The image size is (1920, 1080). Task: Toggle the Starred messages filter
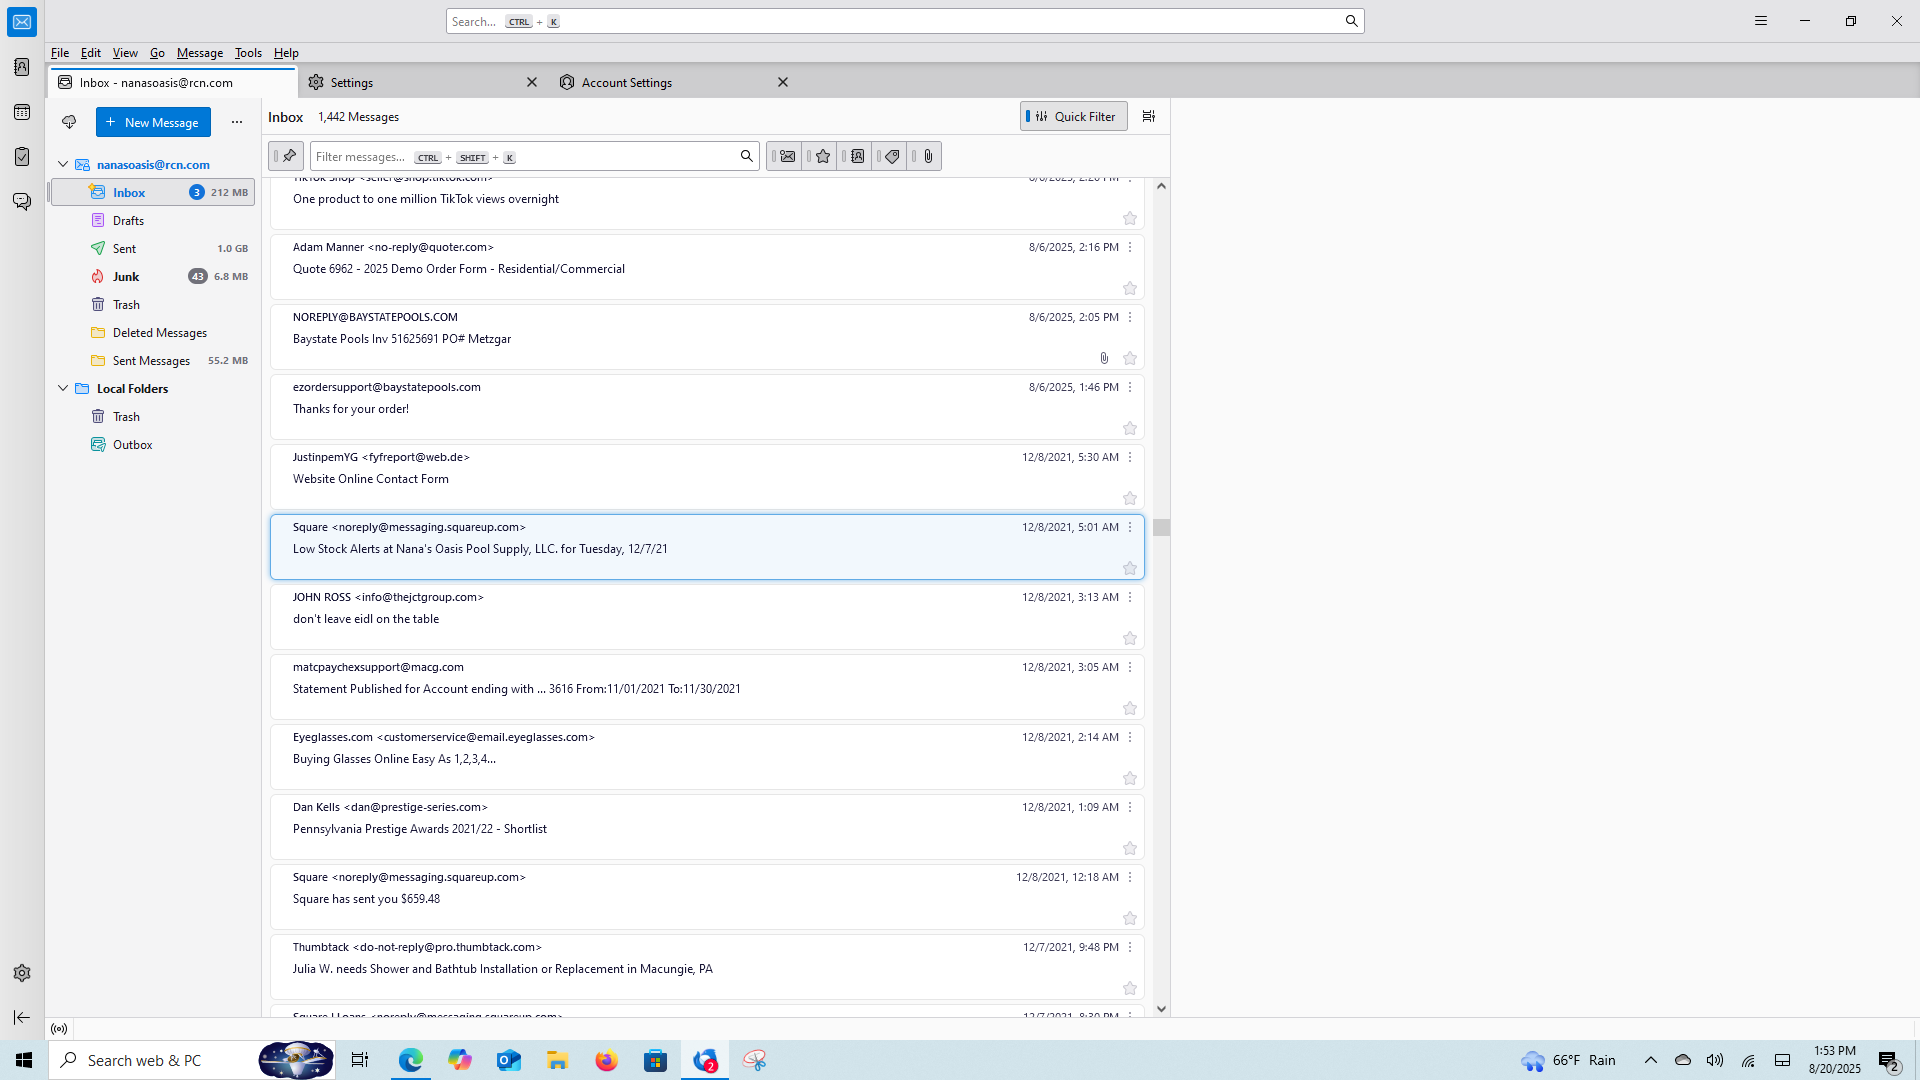coord(822,156)
